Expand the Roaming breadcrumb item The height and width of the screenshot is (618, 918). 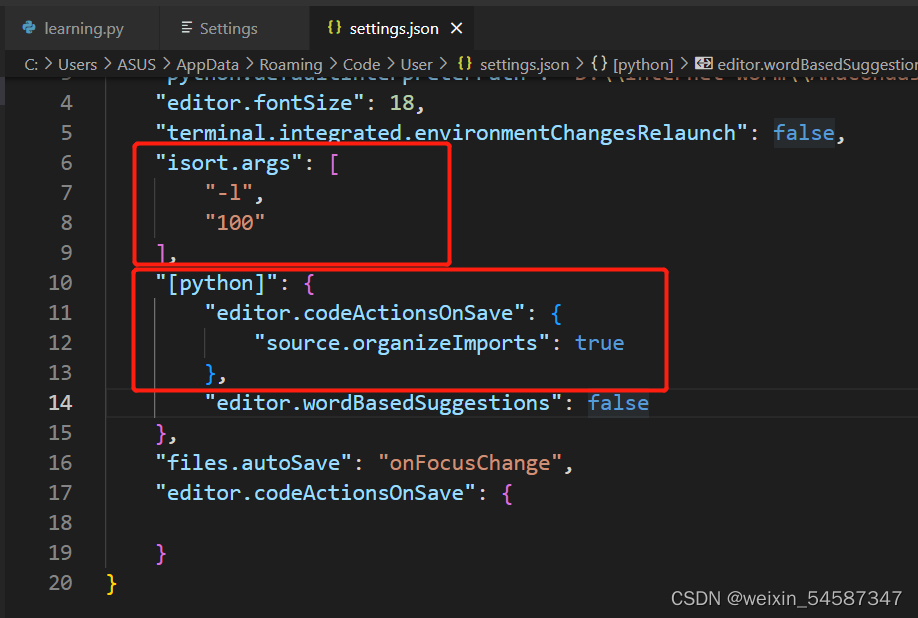291,63
